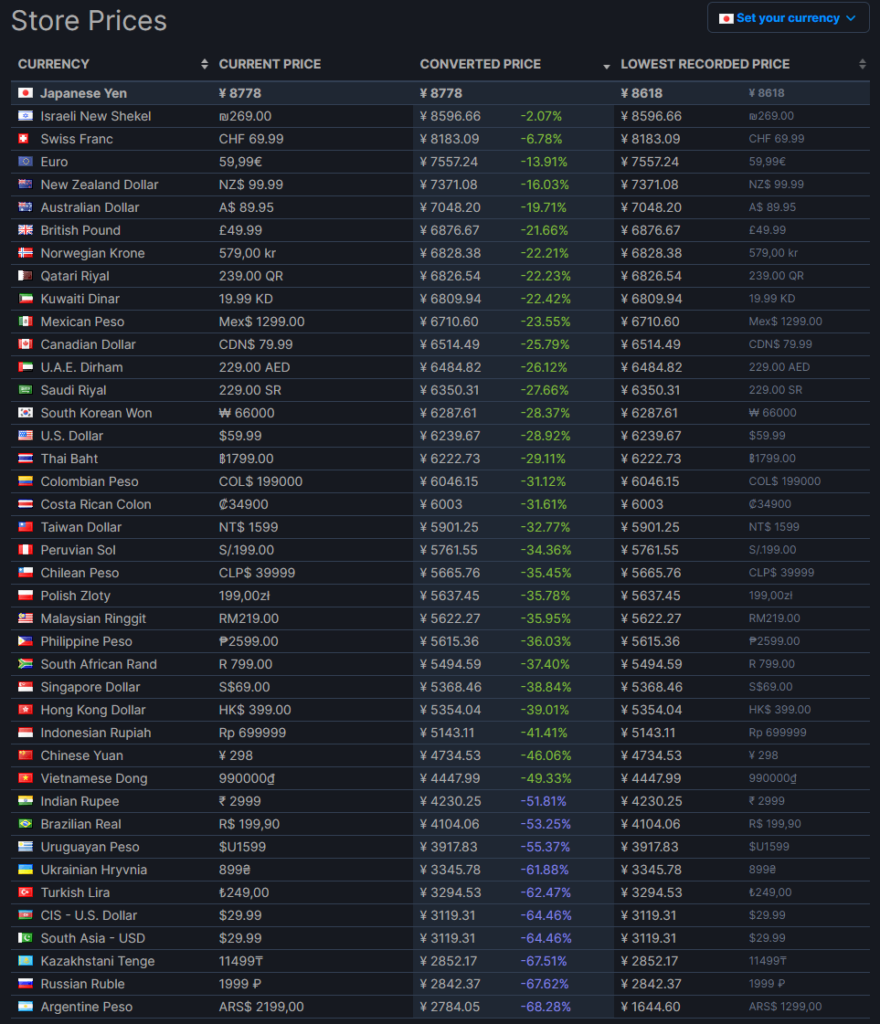Image resolution: width=880 pixels, height=1024 pixels.
Task: Click the Argentine flag beside Argentine Peso
Action: pyautogui.click(x=26, y=1006)
